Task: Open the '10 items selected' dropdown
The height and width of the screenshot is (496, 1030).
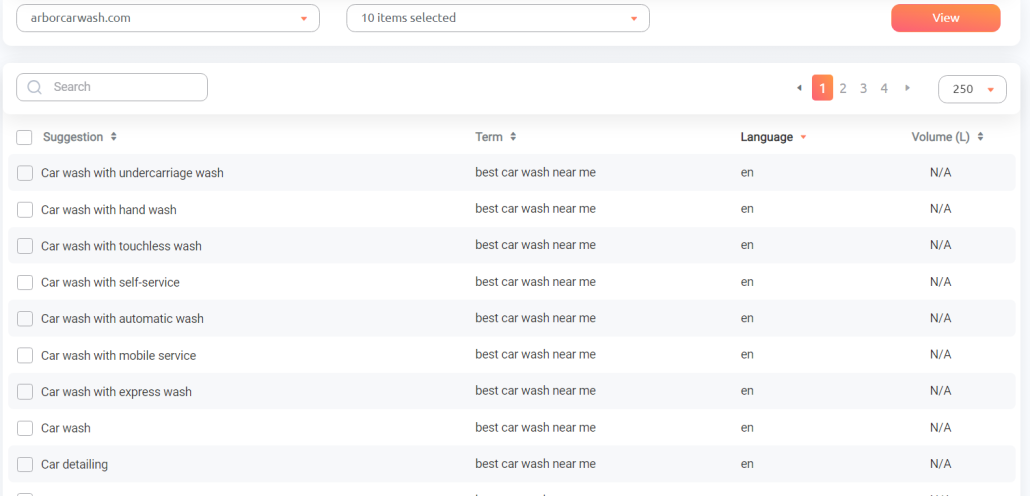Action: pos(498,18)
